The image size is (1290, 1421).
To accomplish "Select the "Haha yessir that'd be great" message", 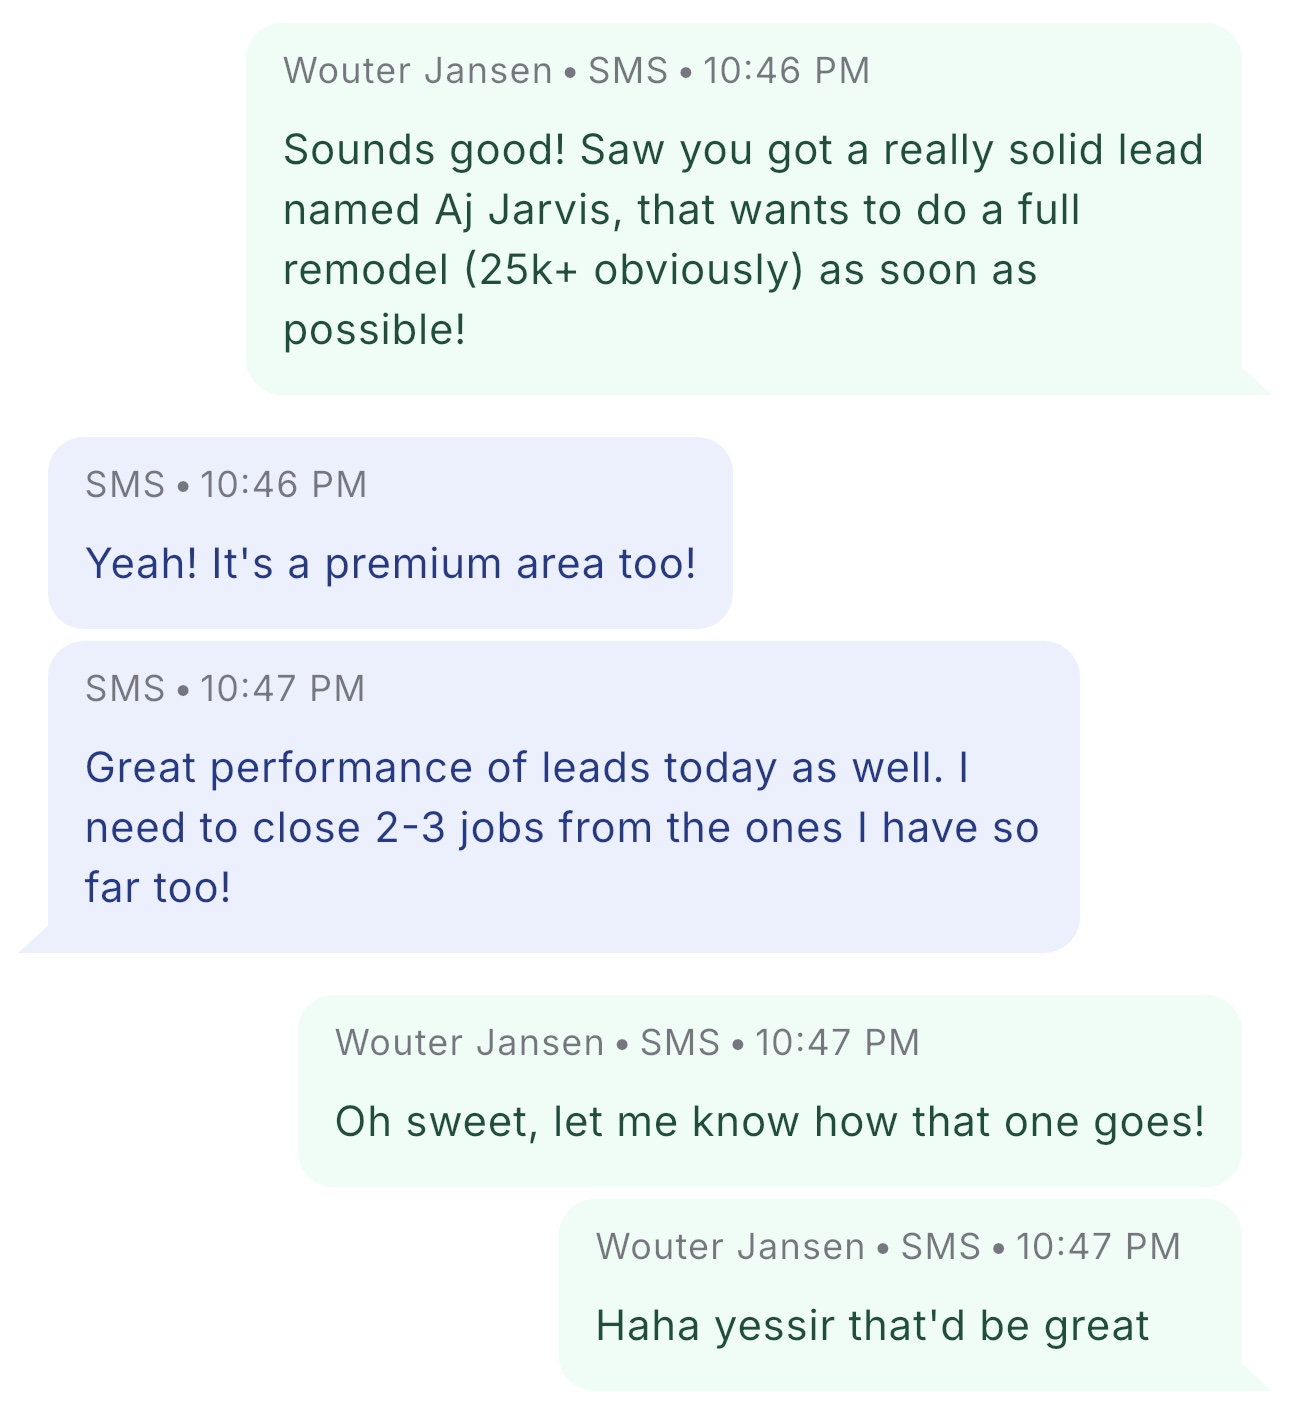I will (x=872, y=1326).
